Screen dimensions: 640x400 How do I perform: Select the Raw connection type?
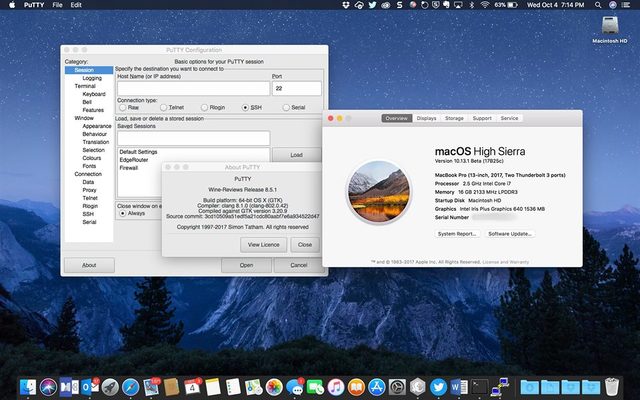pyautogui.click(x=122, y=107)
